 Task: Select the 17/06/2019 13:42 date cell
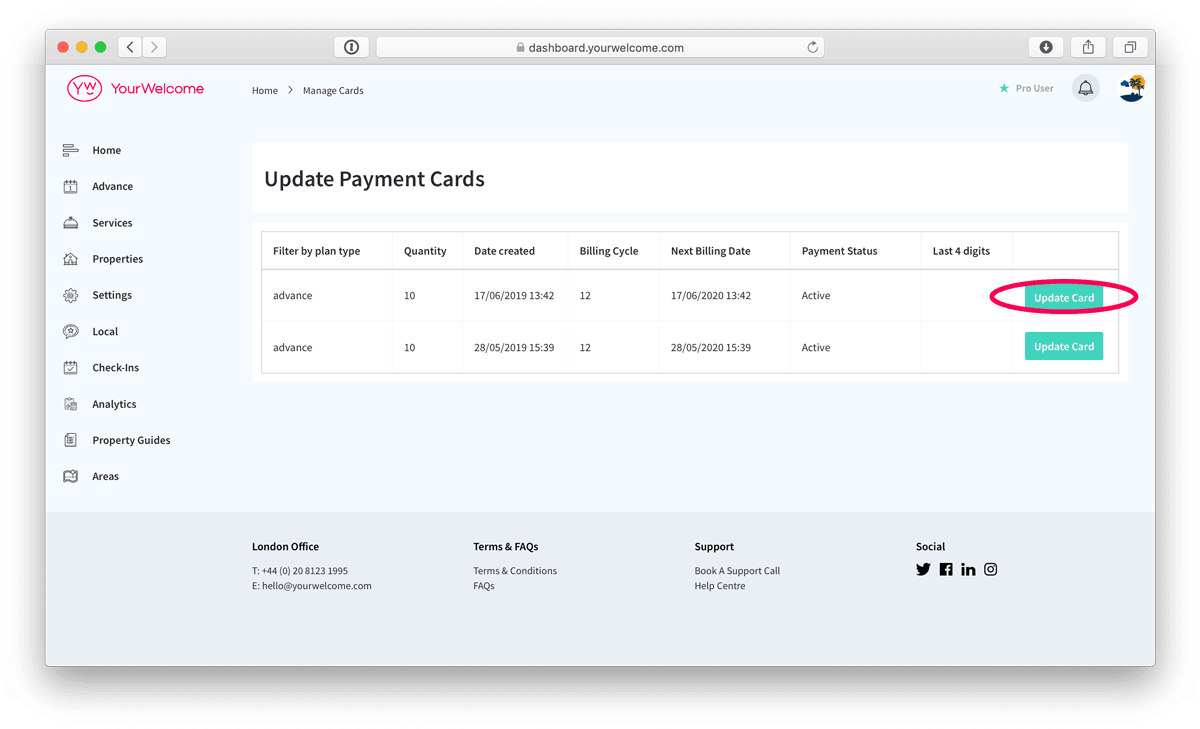click(x=514, y=296)
